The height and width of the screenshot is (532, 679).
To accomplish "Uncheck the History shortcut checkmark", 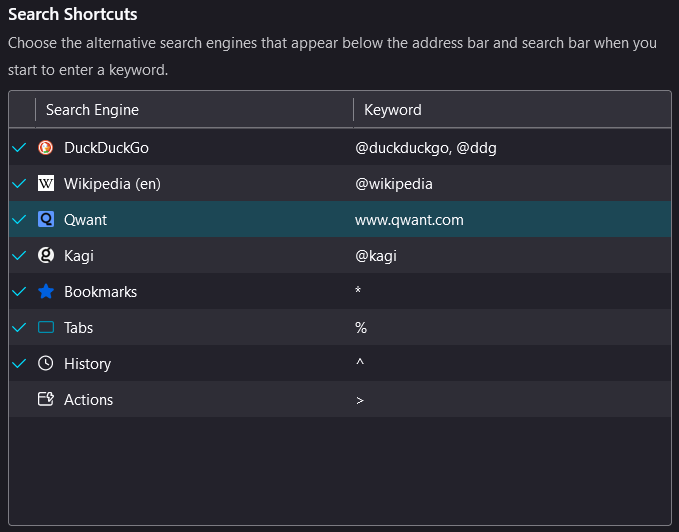I will 19,363.
